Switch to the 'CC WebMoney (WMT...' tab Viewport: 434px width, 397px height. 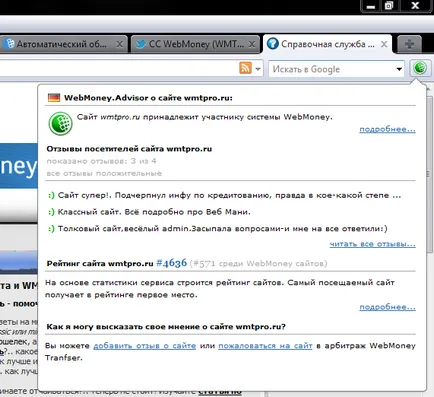click(195, 44)
